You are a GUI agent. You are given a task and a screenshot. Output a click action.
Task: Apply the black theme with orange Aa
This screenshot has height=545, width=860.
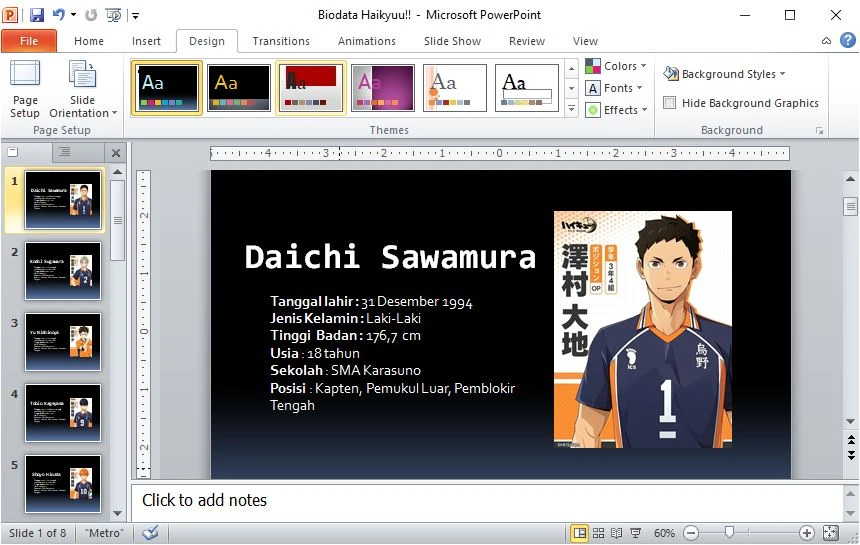[239, 88]
